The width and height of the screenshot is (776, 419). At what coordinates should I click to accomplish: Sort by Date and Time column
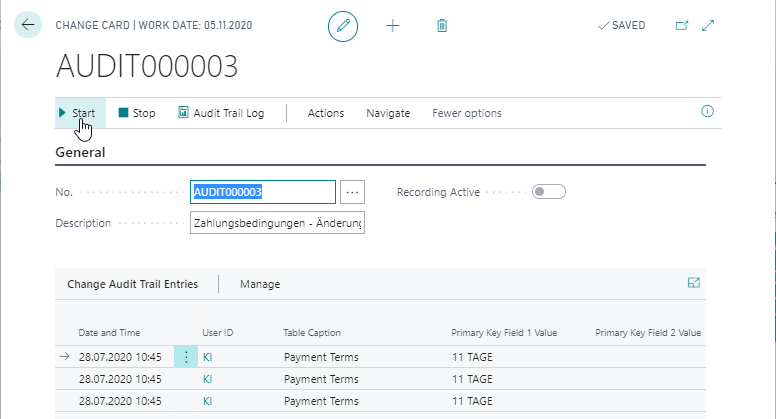[109, 333]
